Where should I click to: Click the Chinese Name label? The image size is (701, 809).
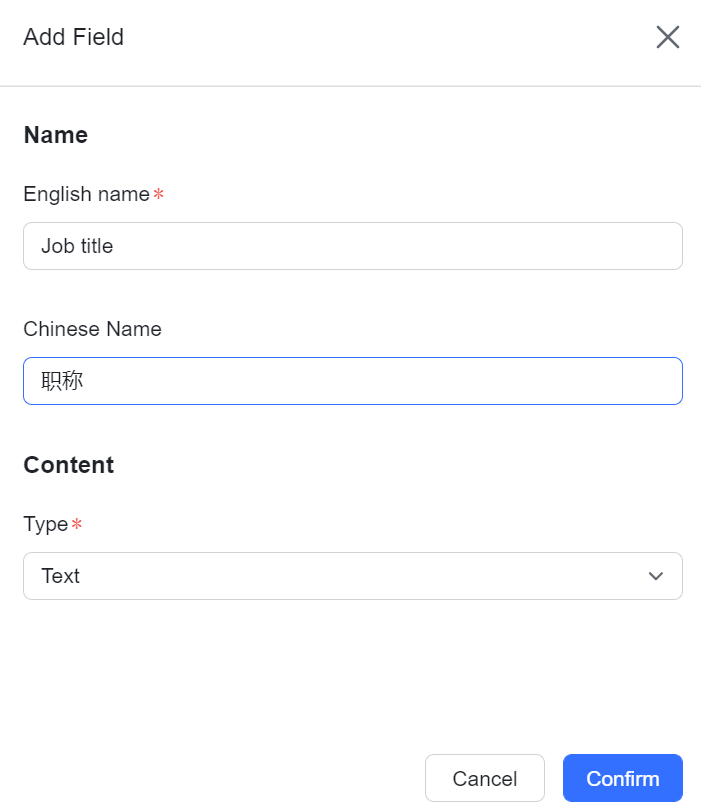click(92, 329)
